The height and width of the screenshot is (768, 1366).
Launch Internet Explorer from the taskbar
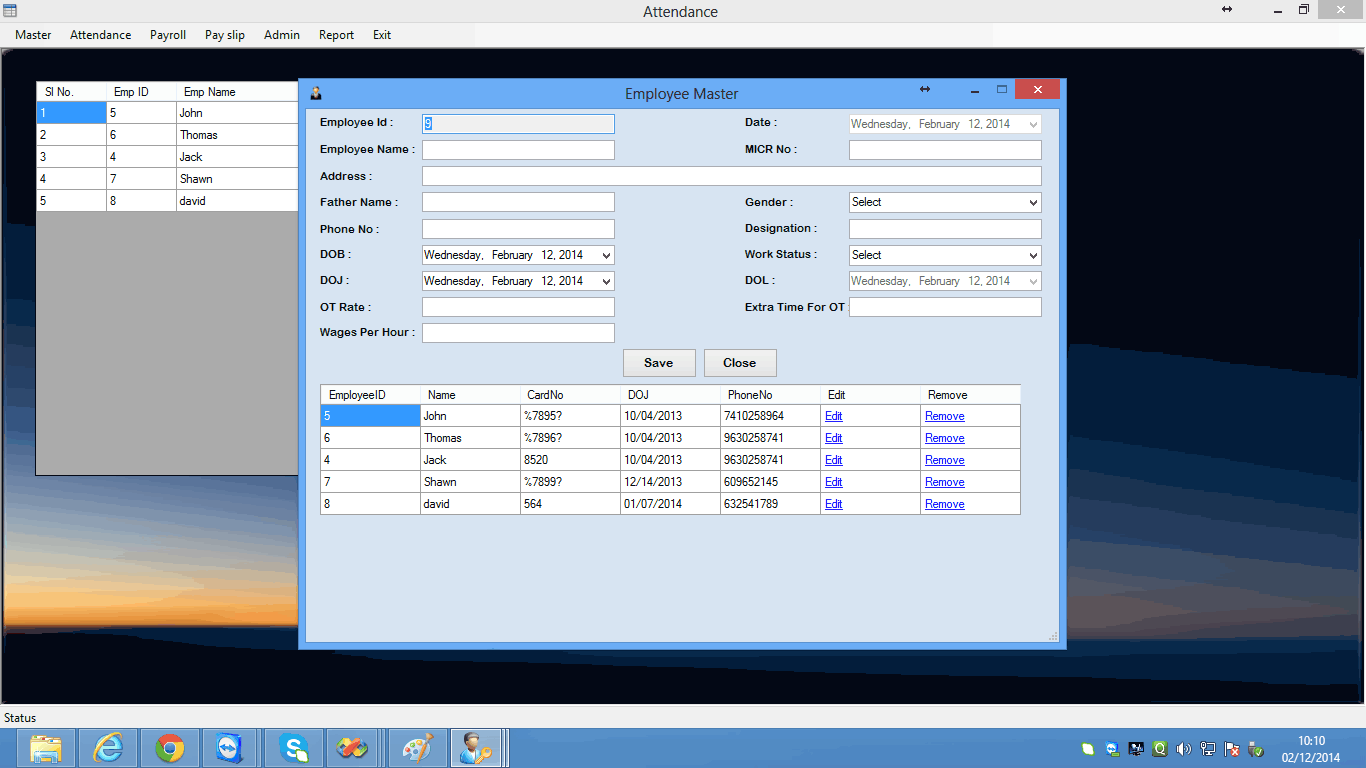(x=108, y=748)
